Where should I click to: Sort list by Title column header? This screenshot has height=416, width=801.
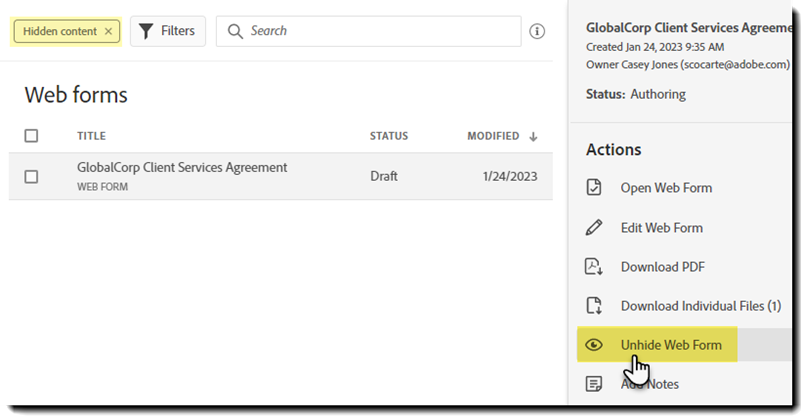(x=91, y=136)
